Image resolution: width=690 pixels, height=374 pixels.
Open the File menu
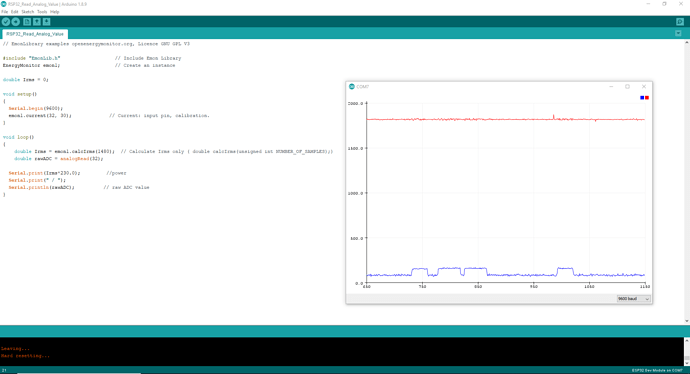(x=4, y=12)
